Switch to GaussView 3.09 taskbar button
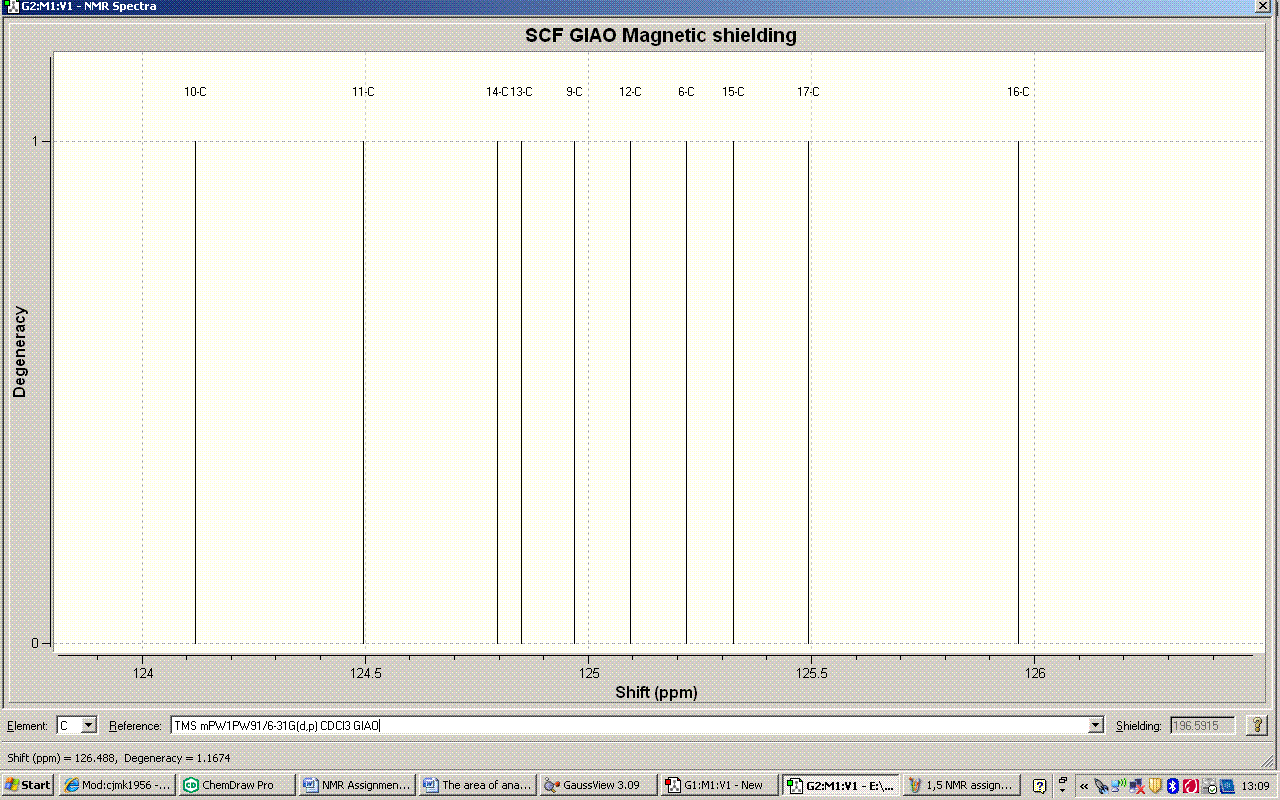The image size is (1280, 800). coord(598,785)
